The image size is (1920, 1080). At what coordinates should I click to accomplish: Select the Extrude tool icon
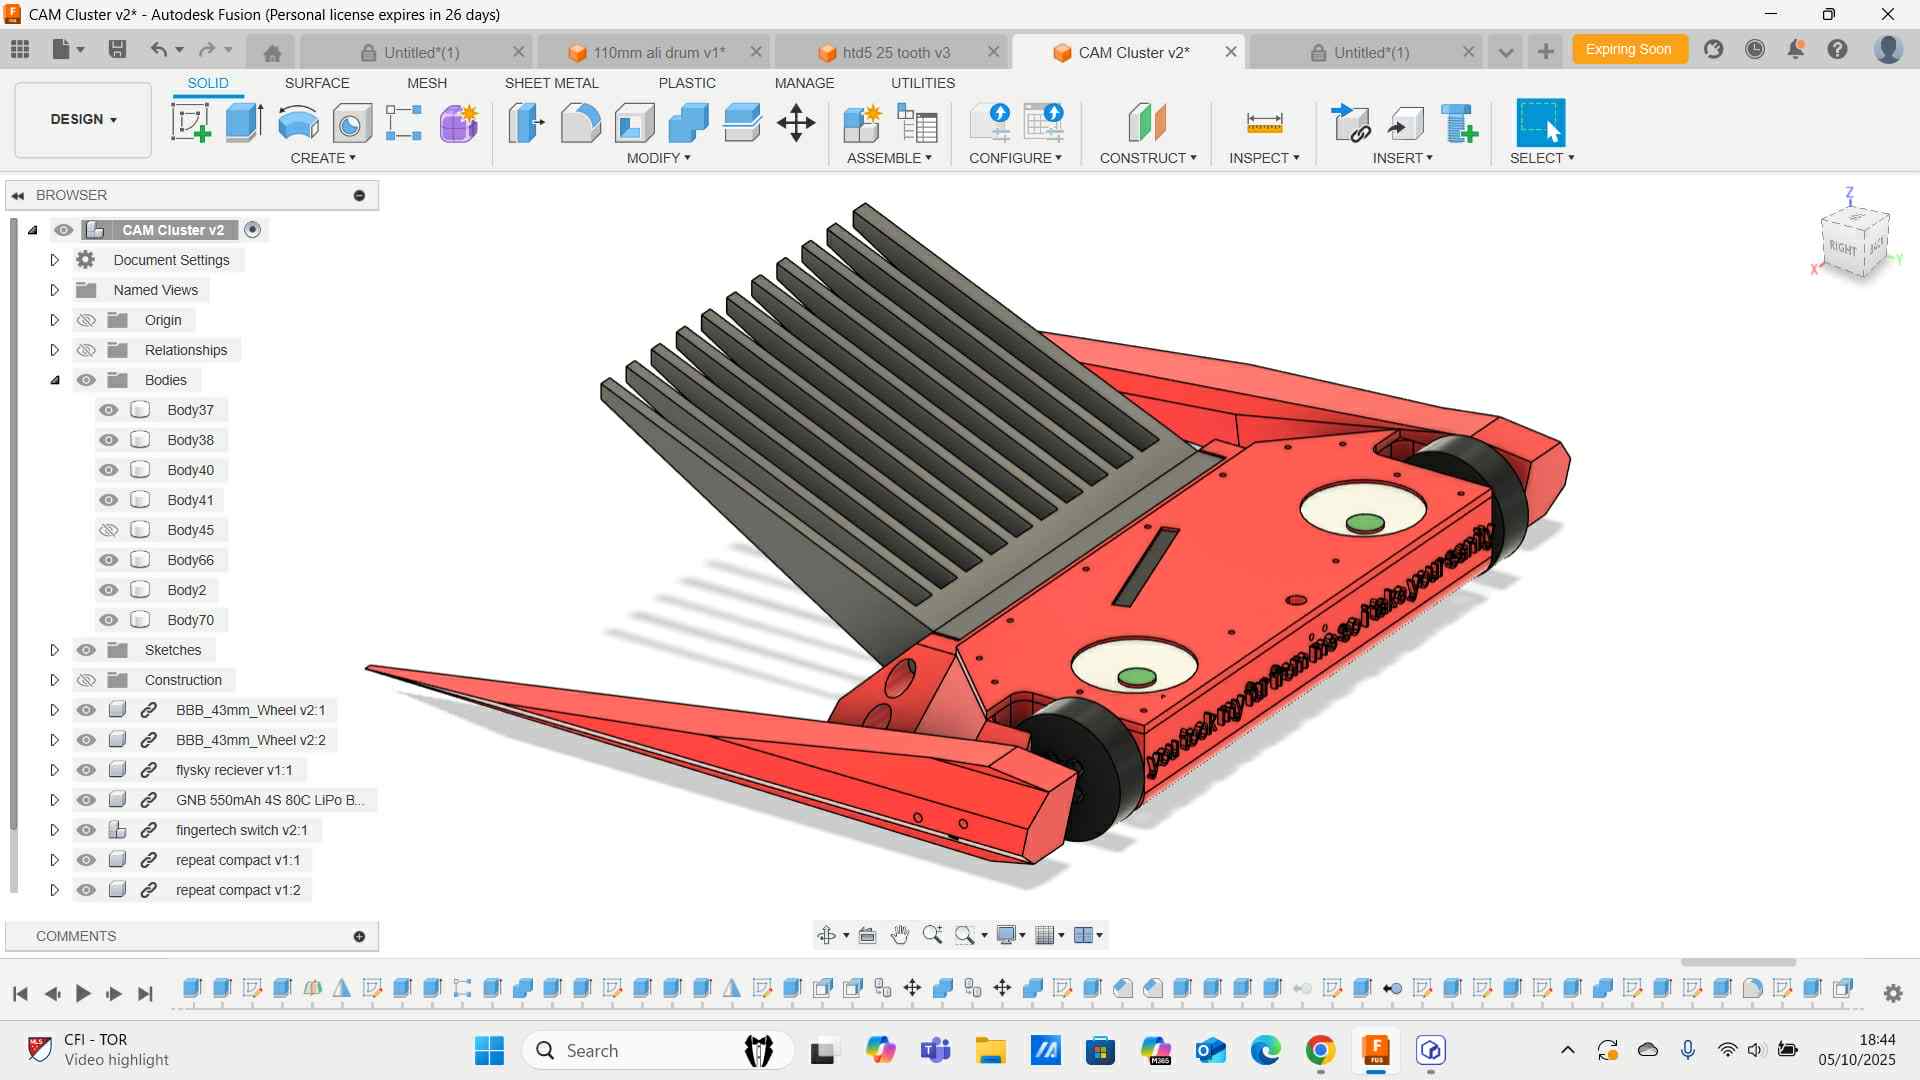(x=244, y=123)
